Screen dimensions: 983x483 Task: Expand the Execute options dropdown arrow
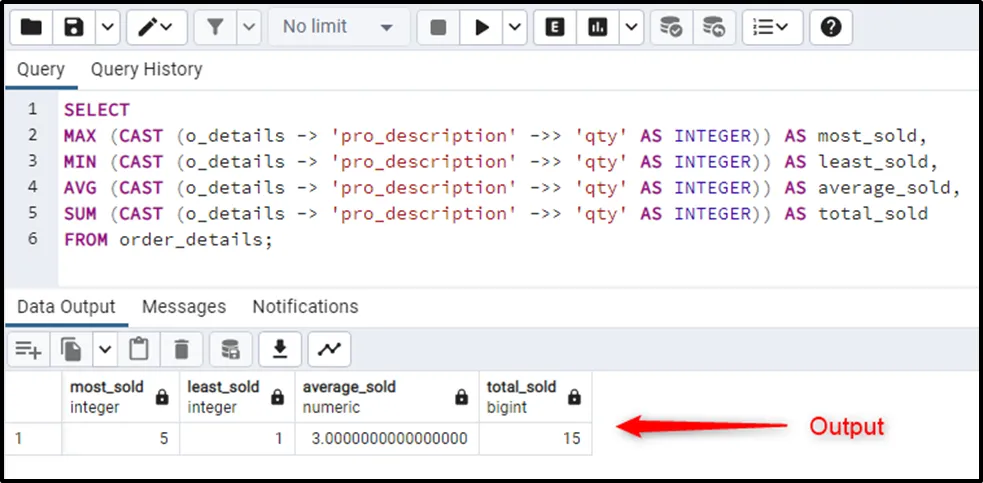click(x=515, y=27)
